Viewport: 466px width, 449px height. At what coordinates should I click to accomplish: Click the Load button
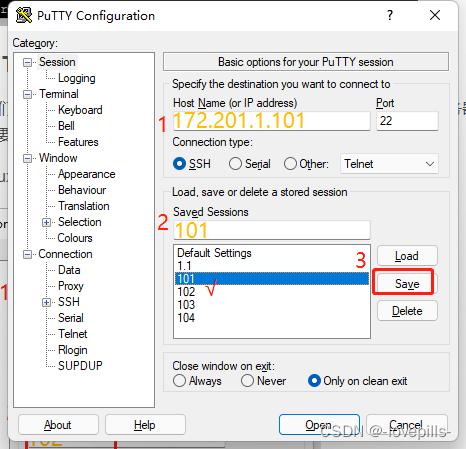[x=407, y=256]
